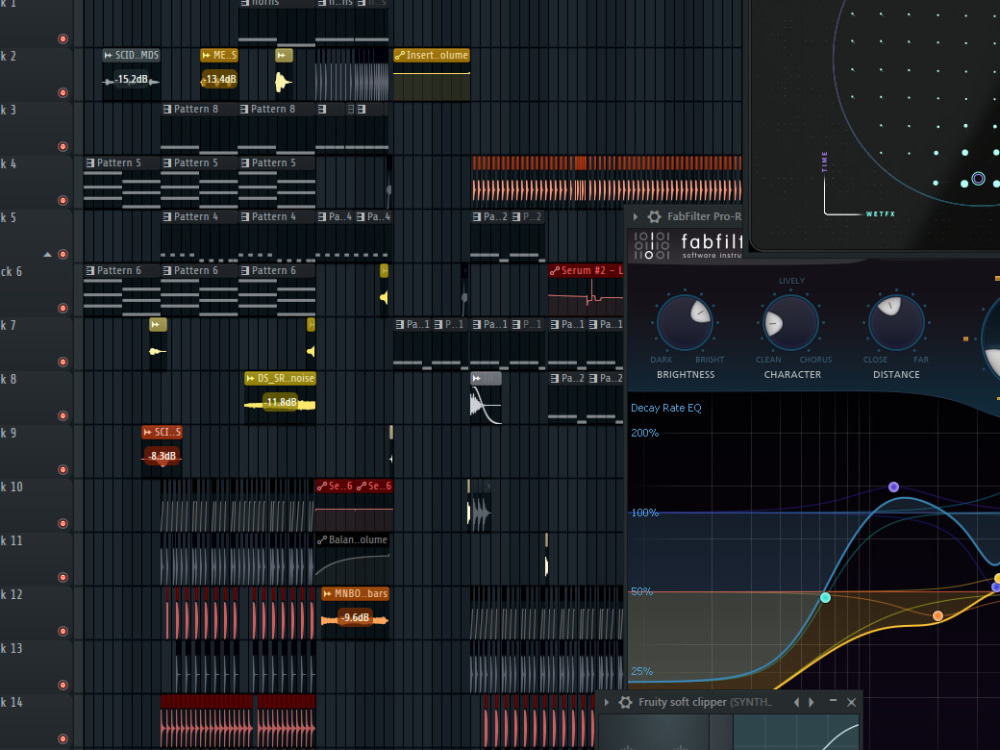This screenshot has height=750, width=1000.
Task: Collapse group using Track 5 up arrow
Action: click(48, 254)
